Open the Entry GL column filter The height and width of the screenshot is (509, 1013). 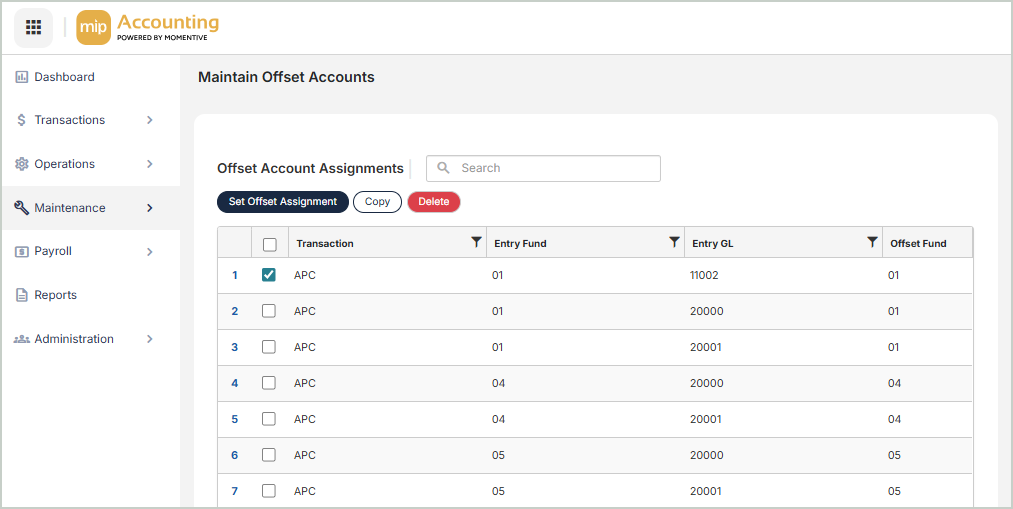(x=872, y=243)
